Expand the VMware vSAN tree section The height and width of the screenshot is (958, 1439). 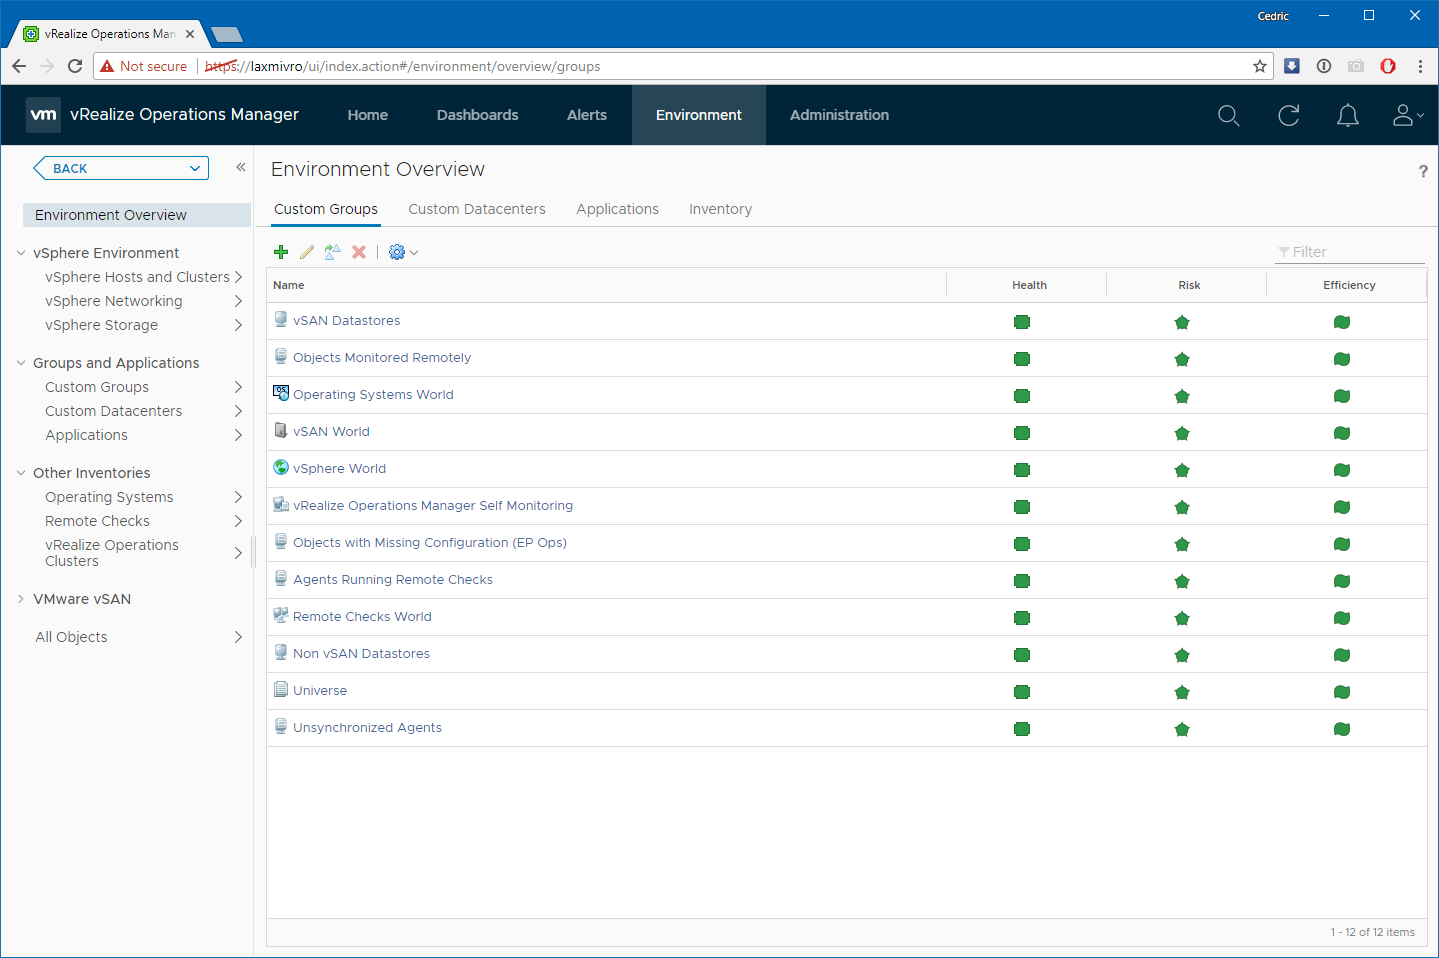(21, 599)
